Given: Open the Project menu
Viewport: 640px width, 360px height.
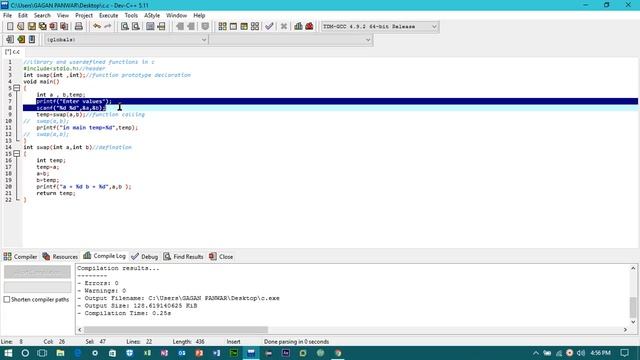Looking at the screenshot, I should pos(84,16).
